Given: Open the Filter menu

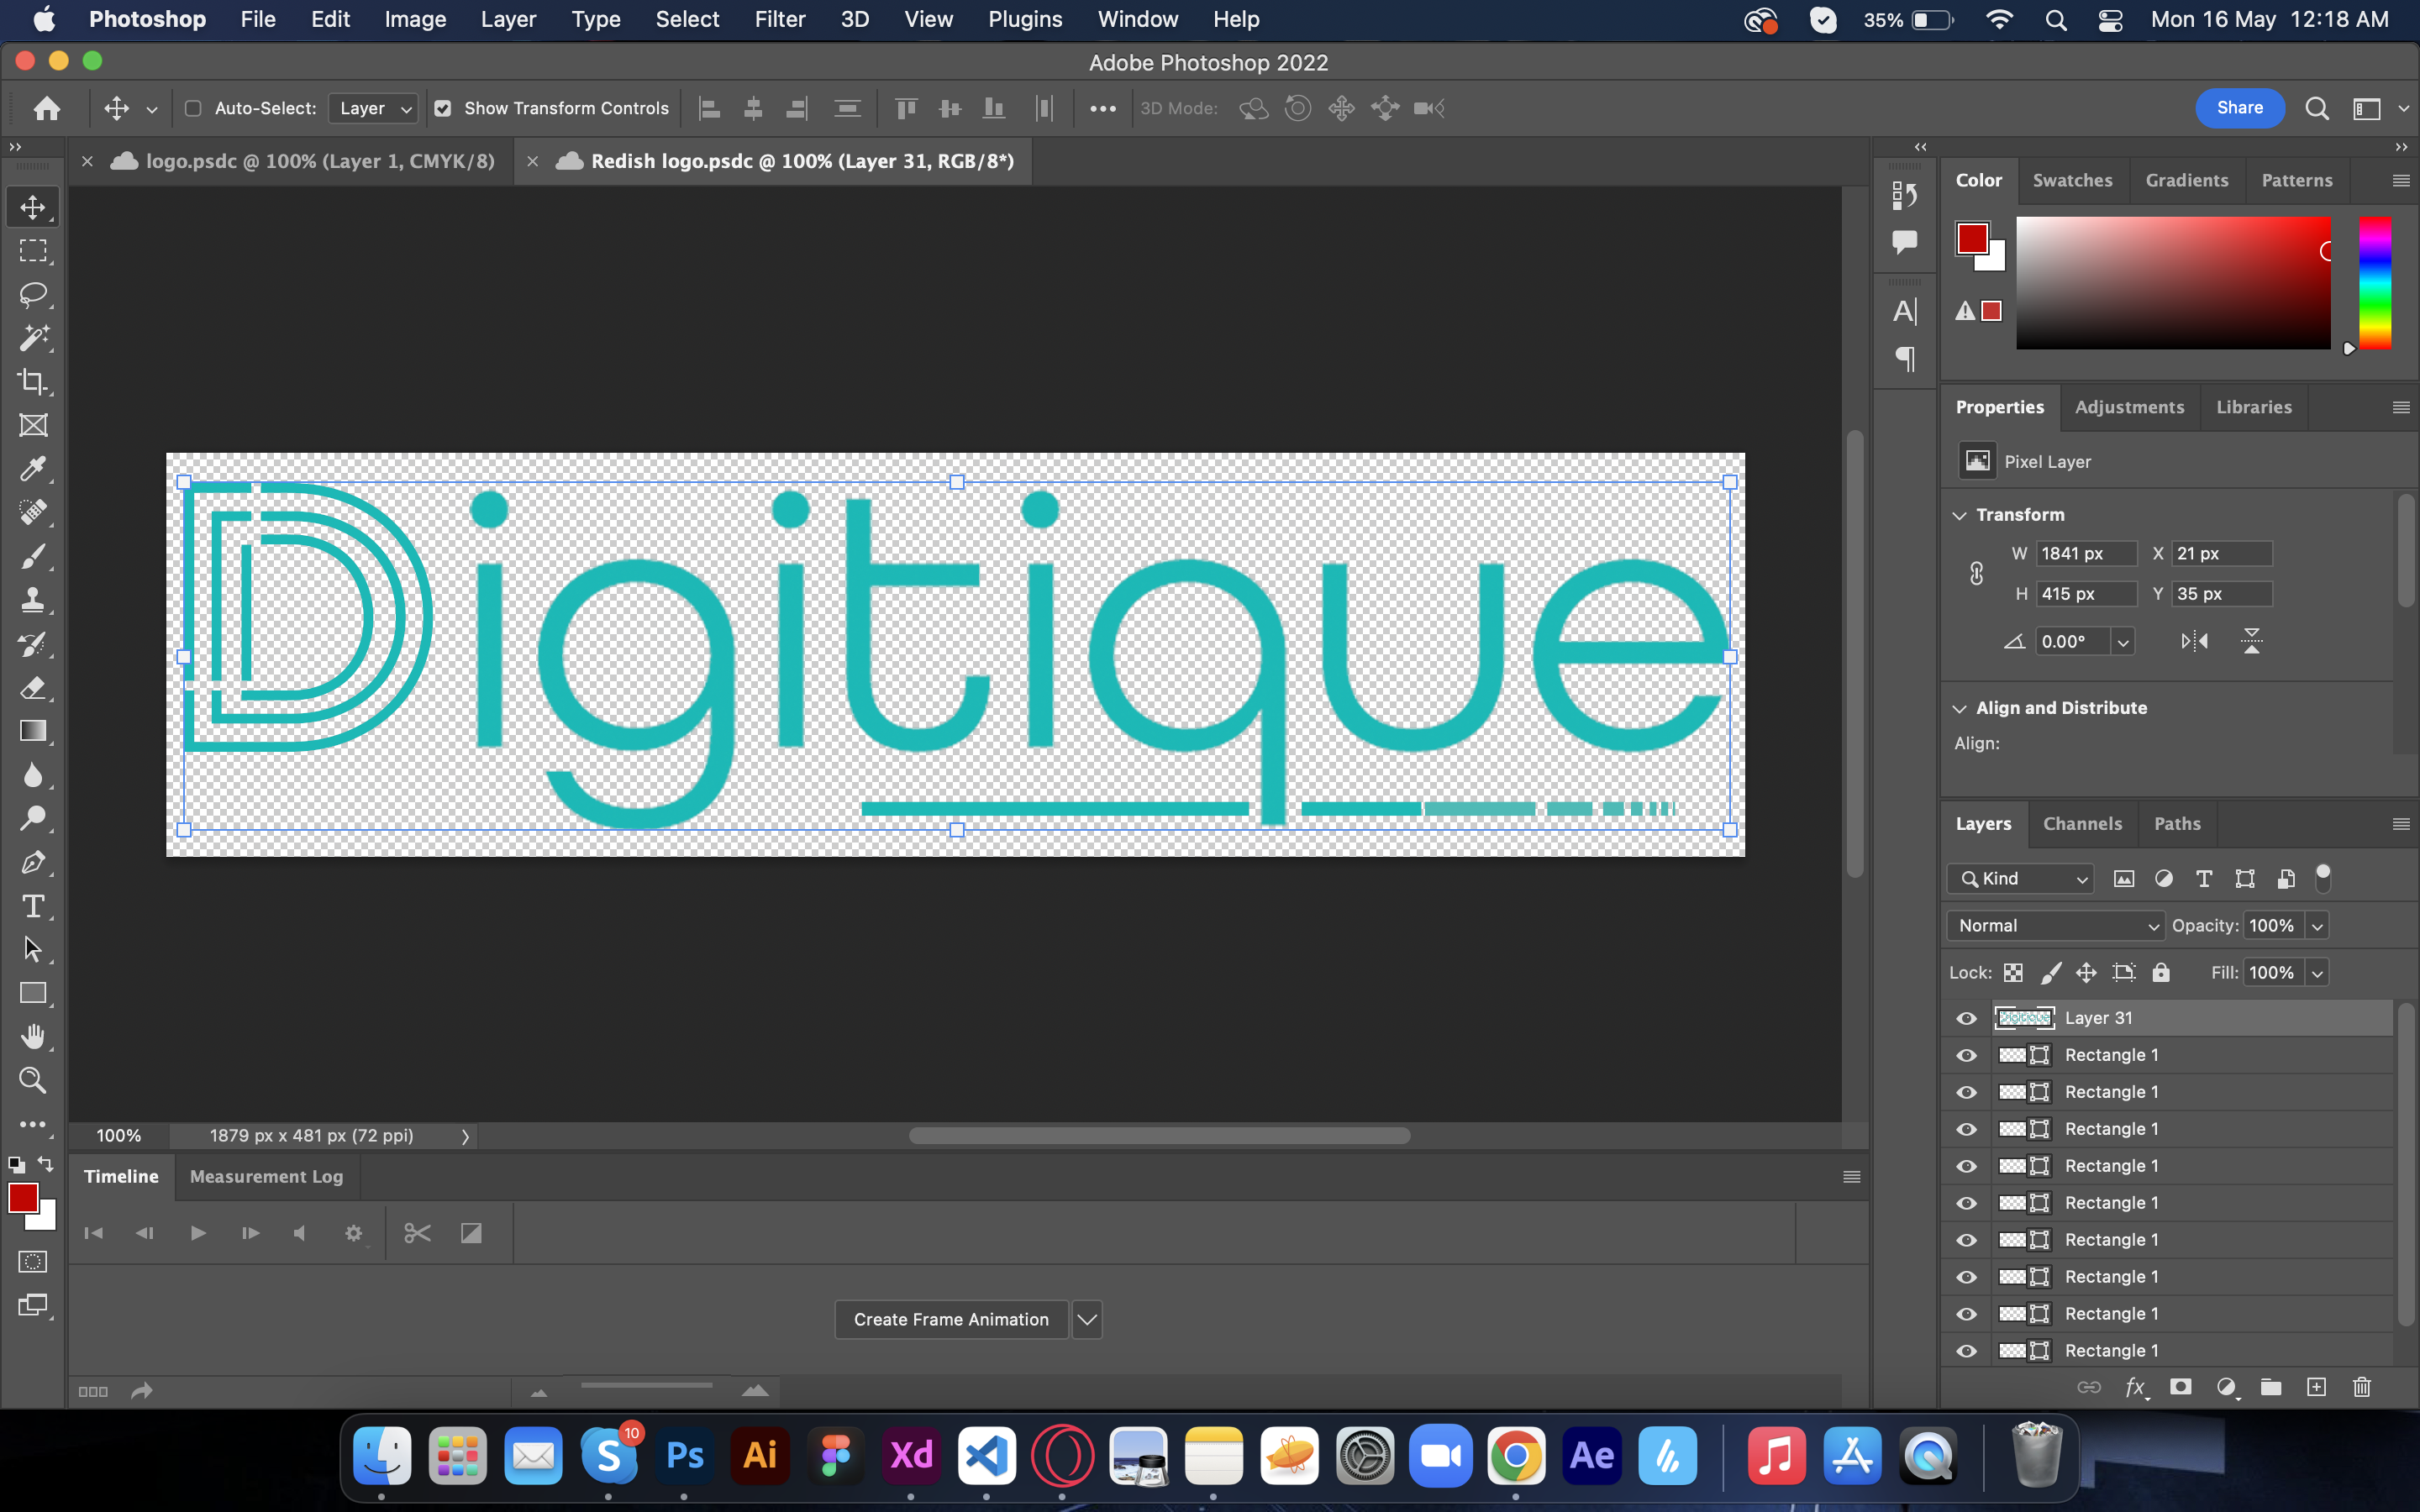Looking at the screenshot, I should (780, 20).
